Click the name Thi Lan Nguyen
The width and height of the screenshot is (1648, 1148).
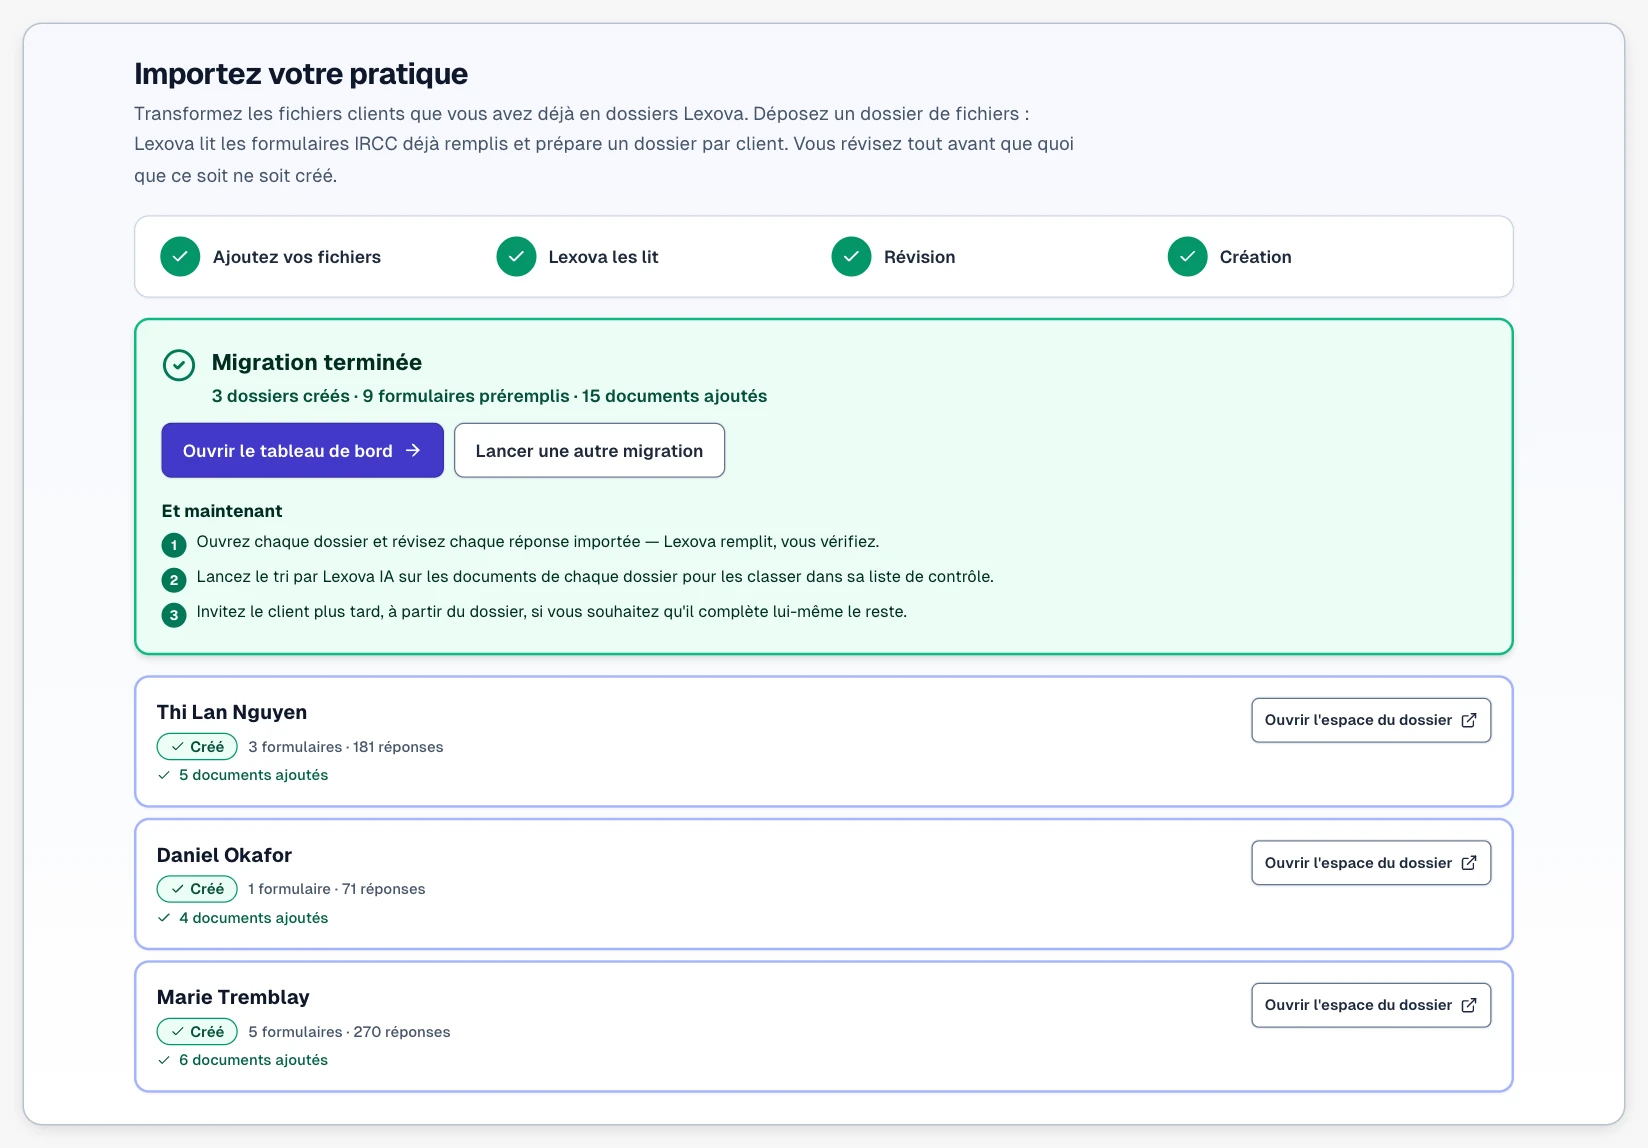click(x=232, y=712)
